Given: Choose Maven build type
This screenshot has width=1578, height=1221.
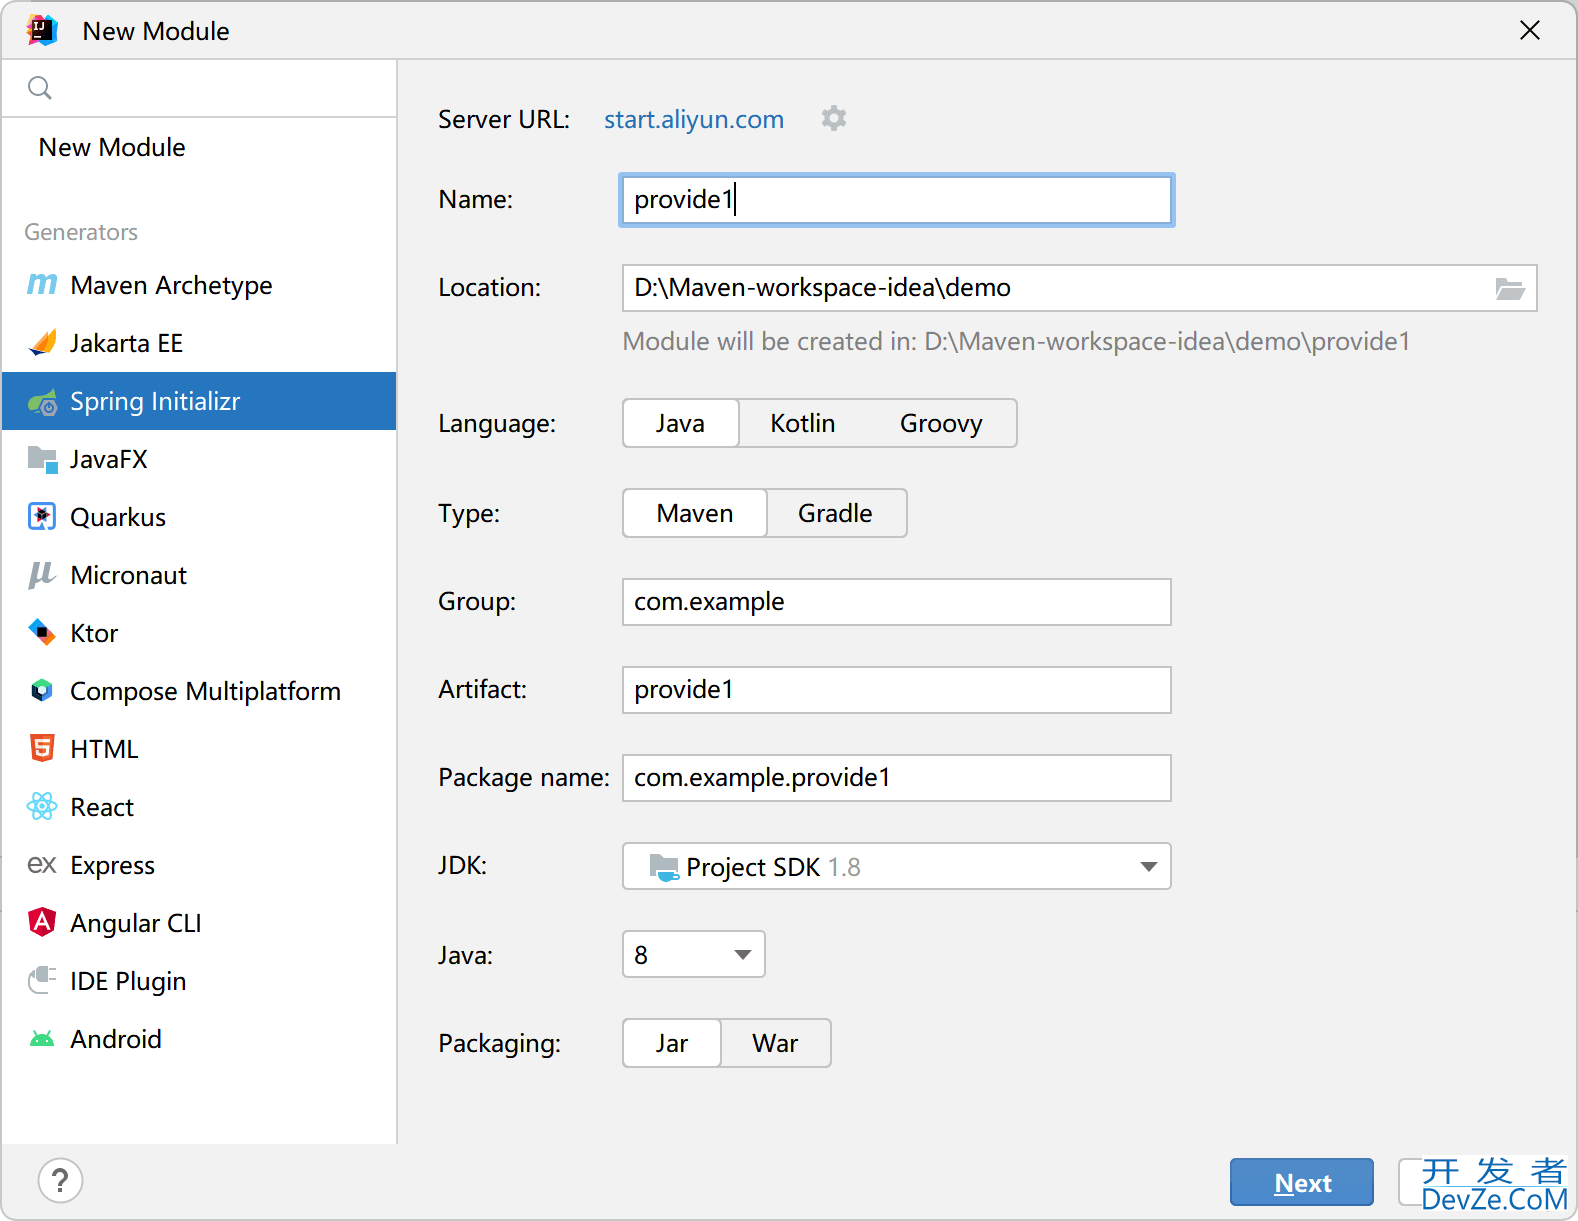Looking at the screenshot, I should (695, 513).
